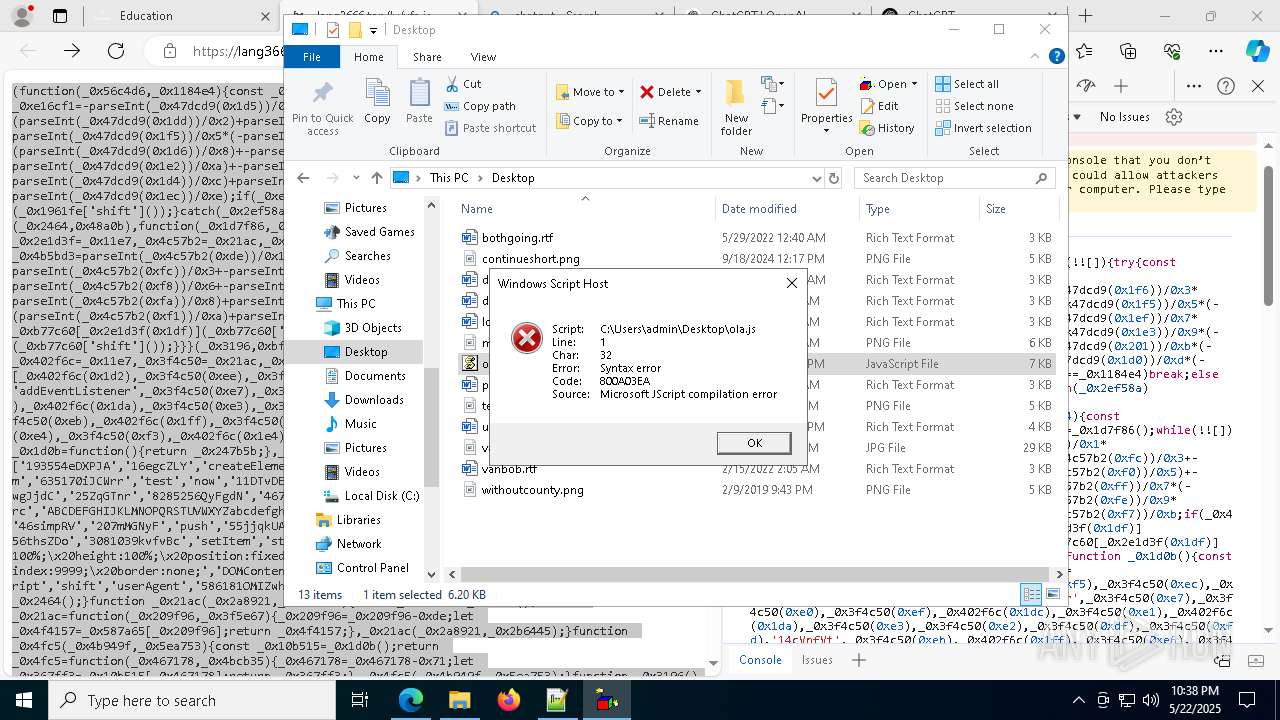
Task: Open the Properties dropdown arrow
Action: click(x=826, y=131)
